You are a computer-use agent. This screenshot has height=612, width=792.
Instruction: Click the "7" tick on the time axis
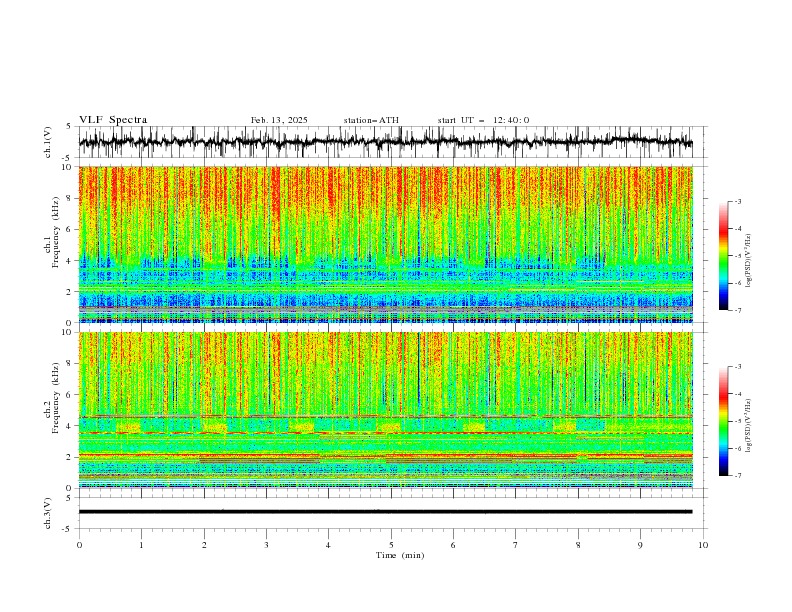516,545
